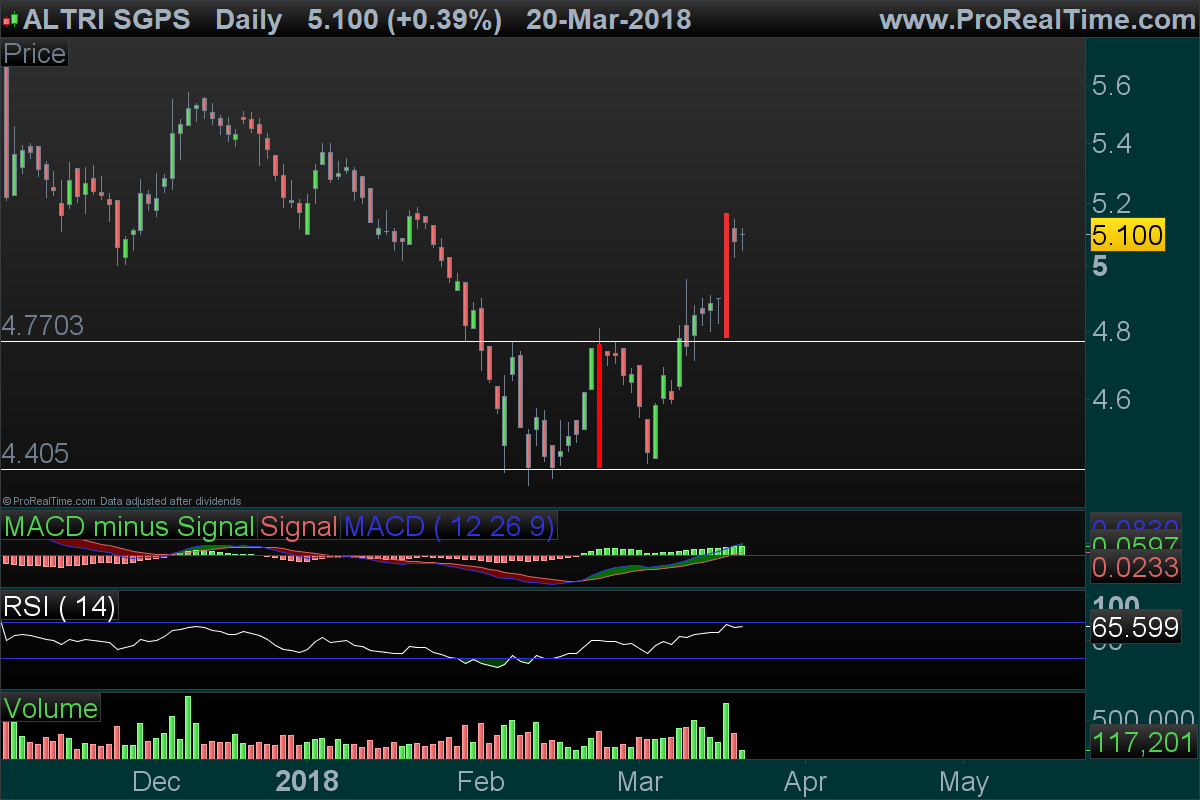Viewport: 1200px width, 800px height.
Task: Click the Daily timeframe label
Action: tap(248, 19)
